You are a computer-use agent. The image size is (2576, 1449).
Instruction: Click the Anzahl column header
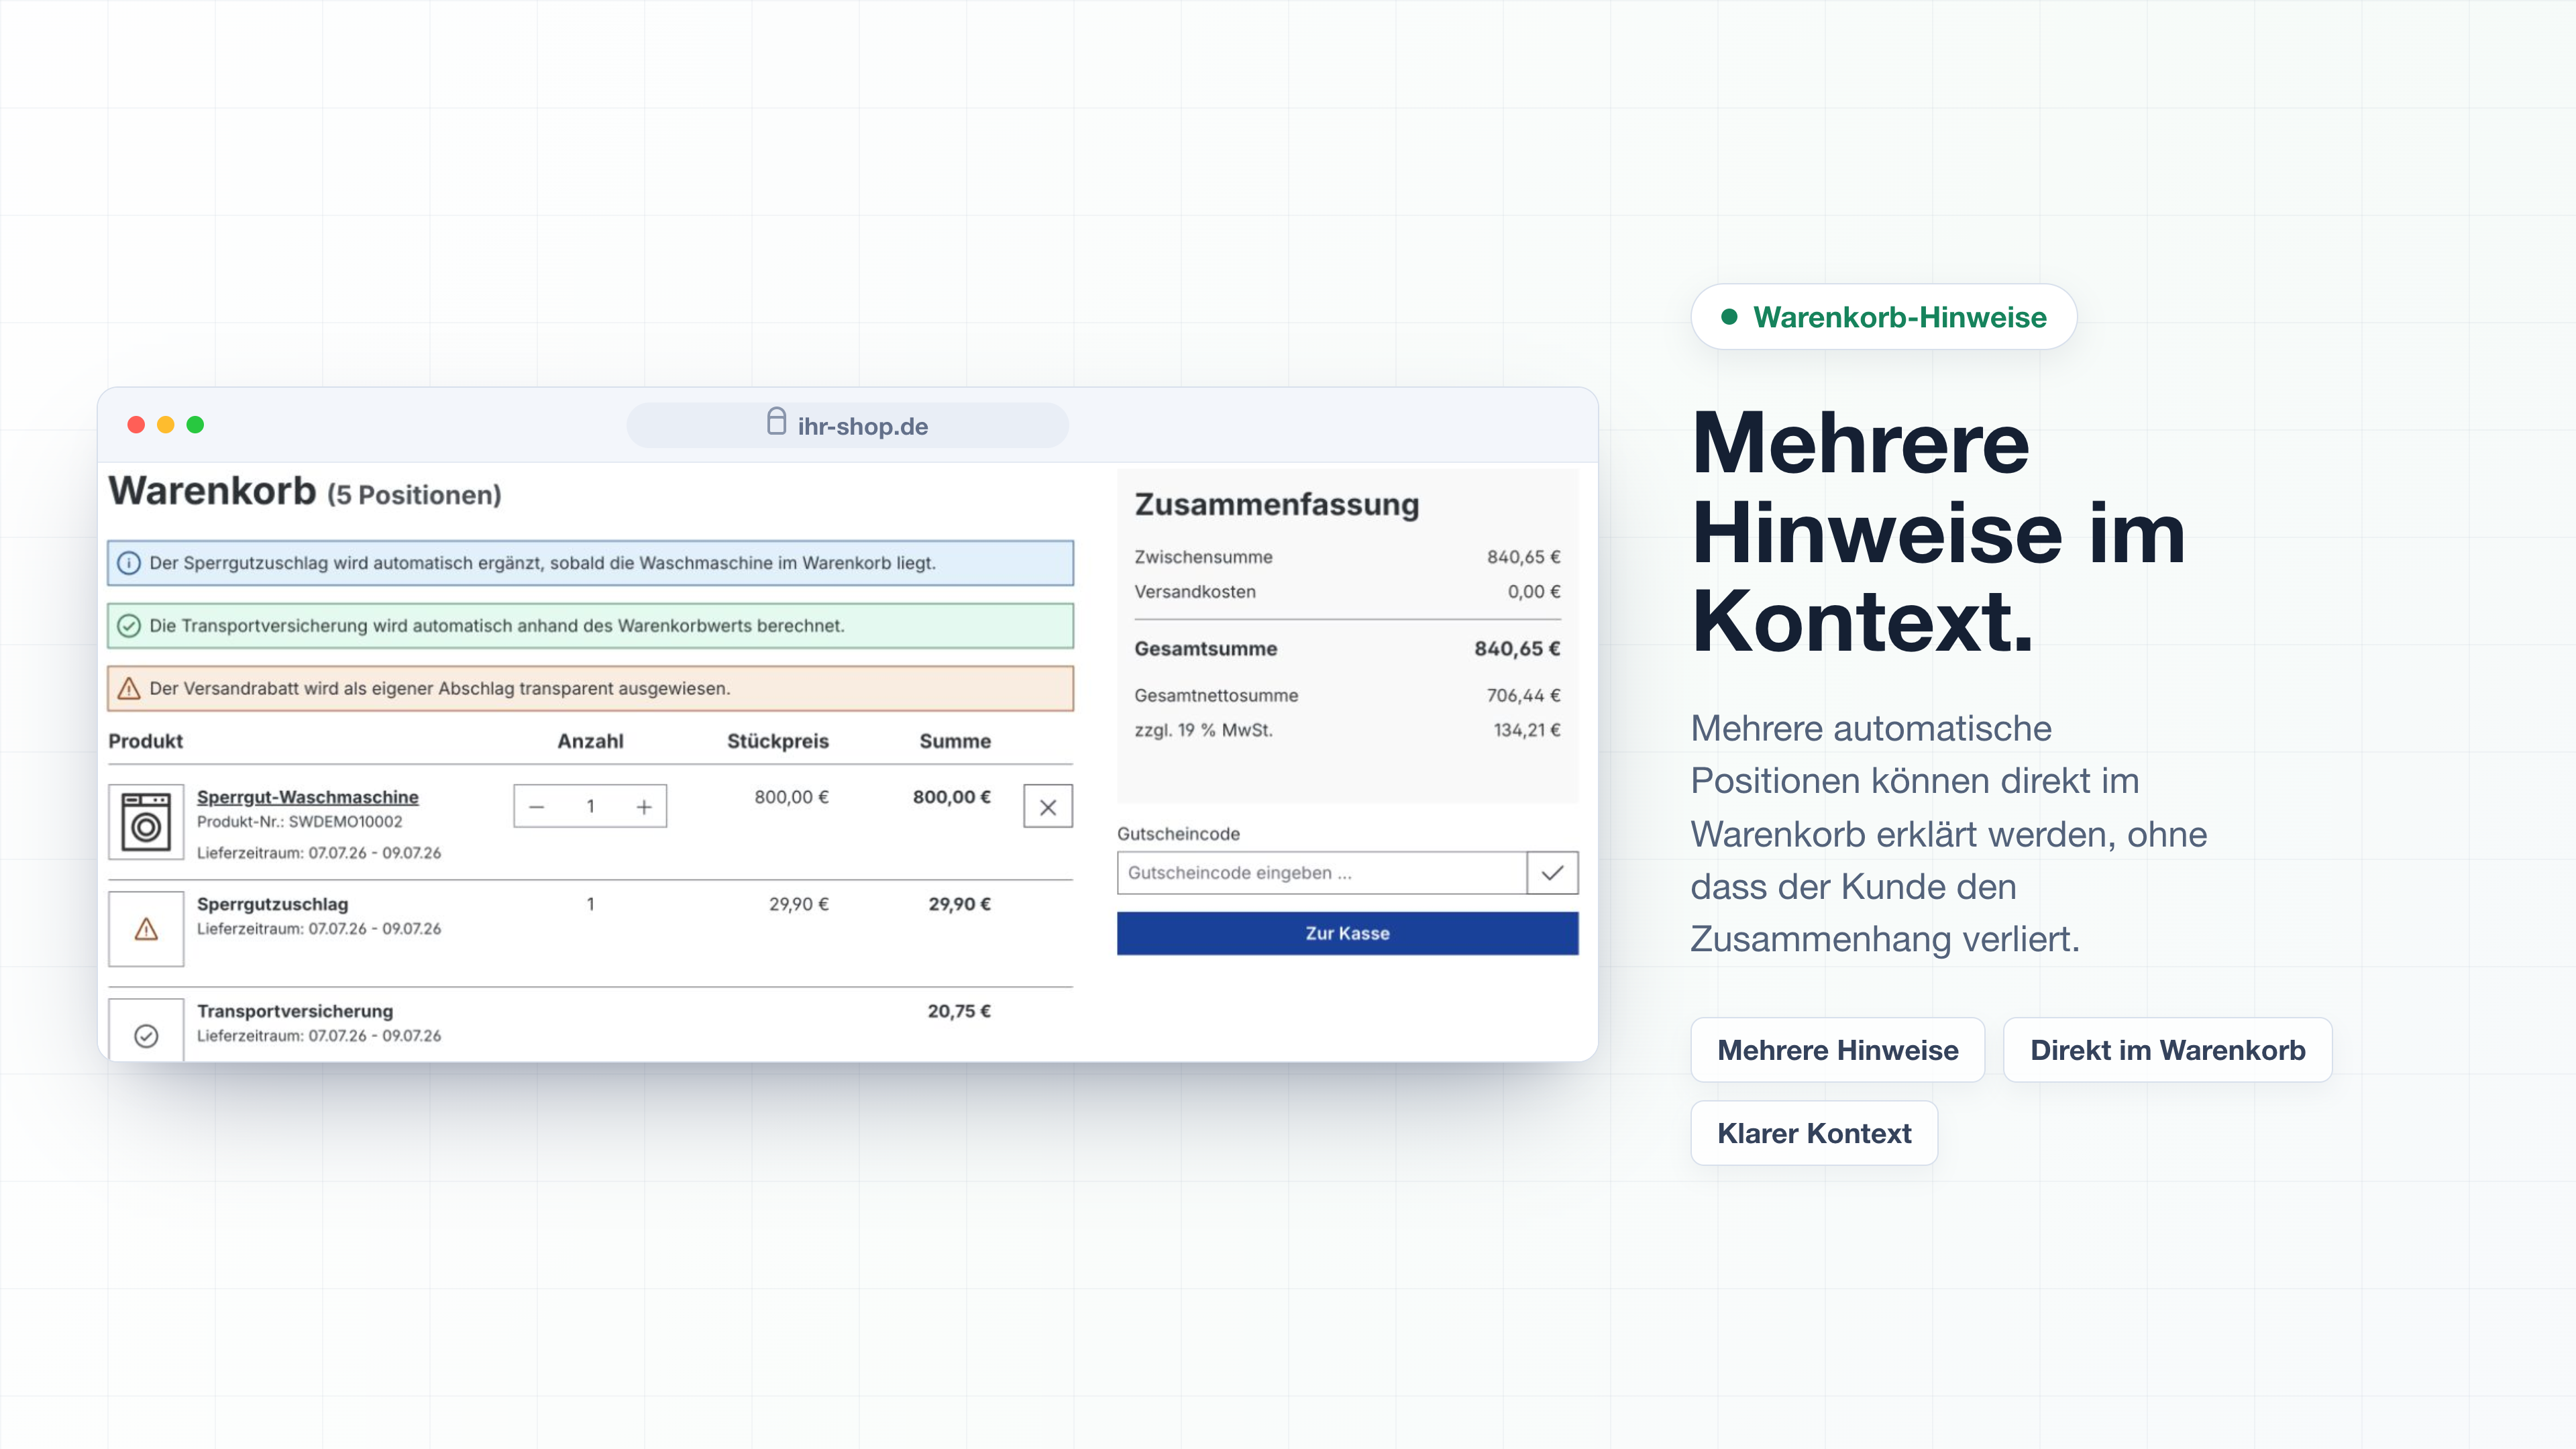[590, 741]
